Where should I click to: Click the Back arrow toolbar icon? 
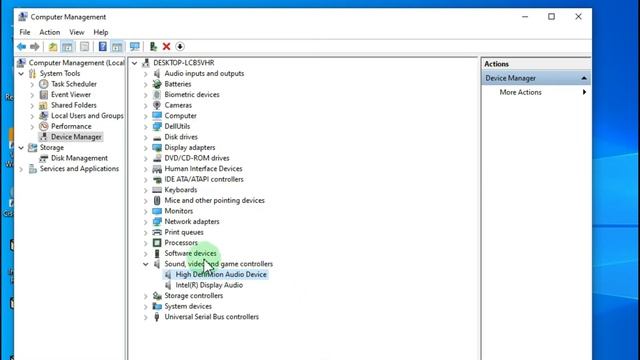pyautogui.click(x=21, y=47)
